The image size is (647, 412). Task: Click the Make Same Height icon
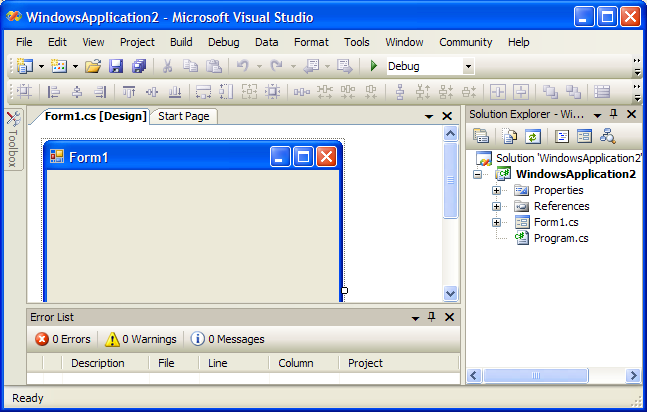(226, 92)
